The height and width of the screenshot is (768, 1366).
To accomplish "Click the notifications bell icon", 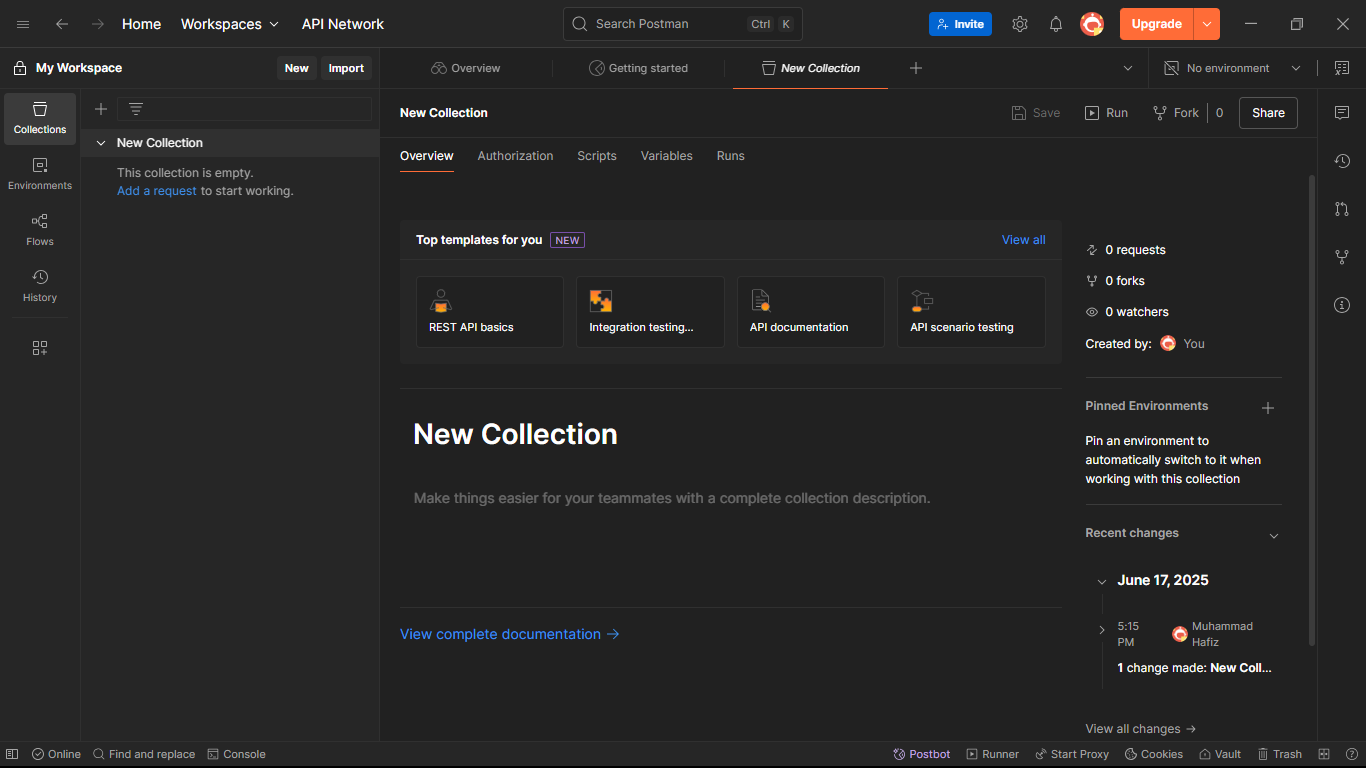I will [1056, 24].
